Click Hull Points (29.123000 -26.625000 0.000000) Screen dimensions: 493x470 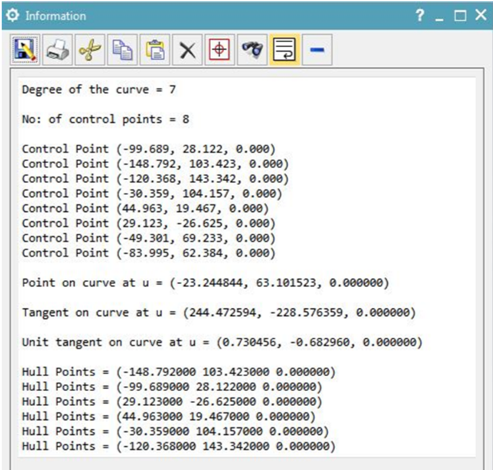tap(172, 401)
